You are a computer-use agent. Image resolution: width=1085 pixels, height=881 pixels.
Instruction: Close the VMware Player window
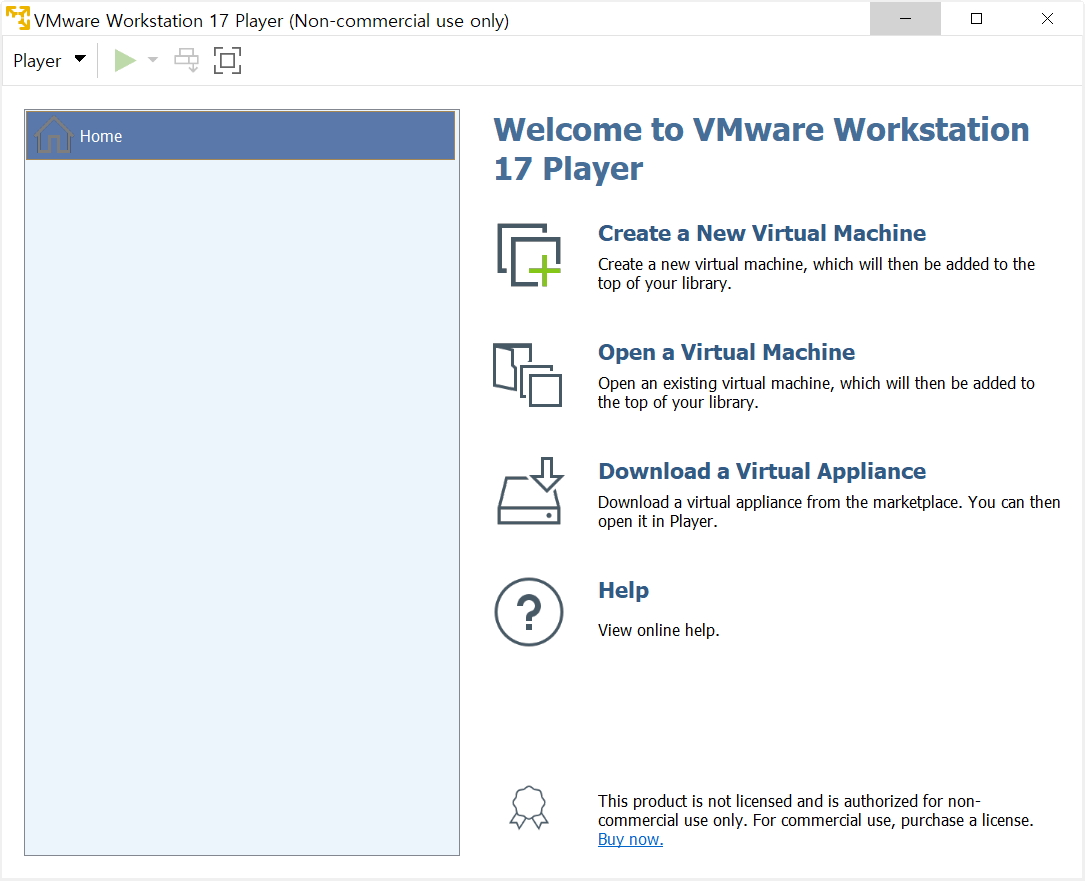[1048, 19]
